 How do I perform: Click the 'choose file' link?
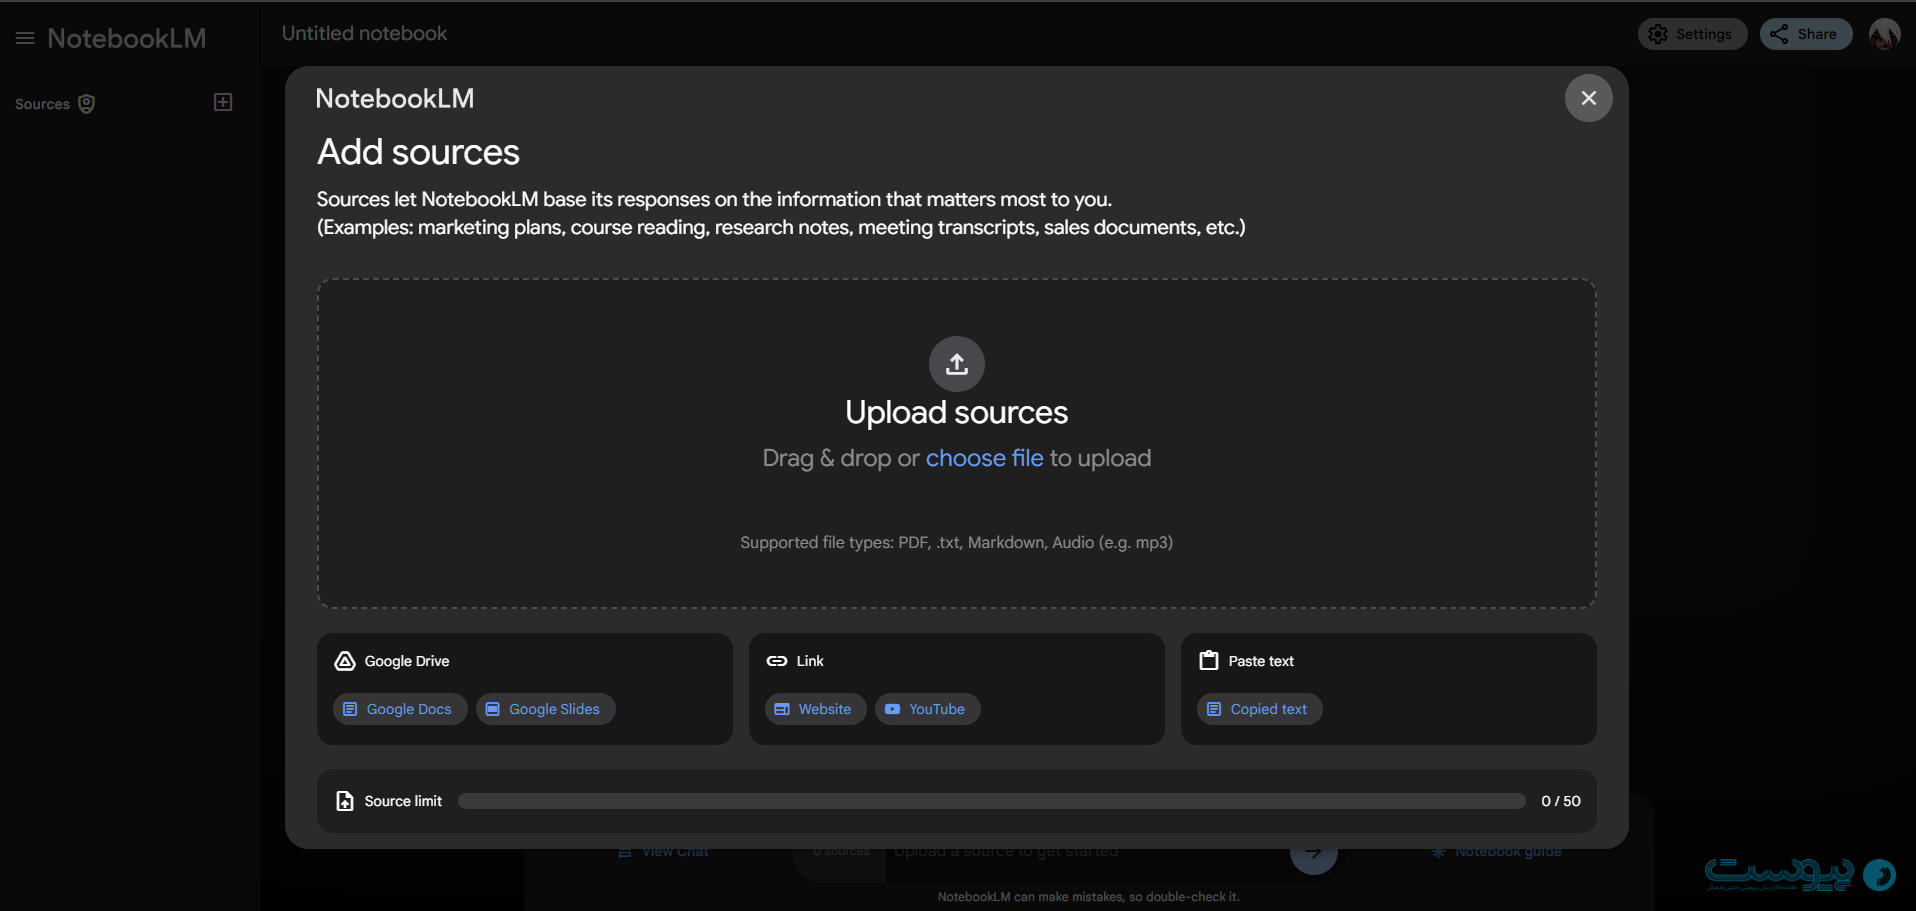tap(984, 458)
